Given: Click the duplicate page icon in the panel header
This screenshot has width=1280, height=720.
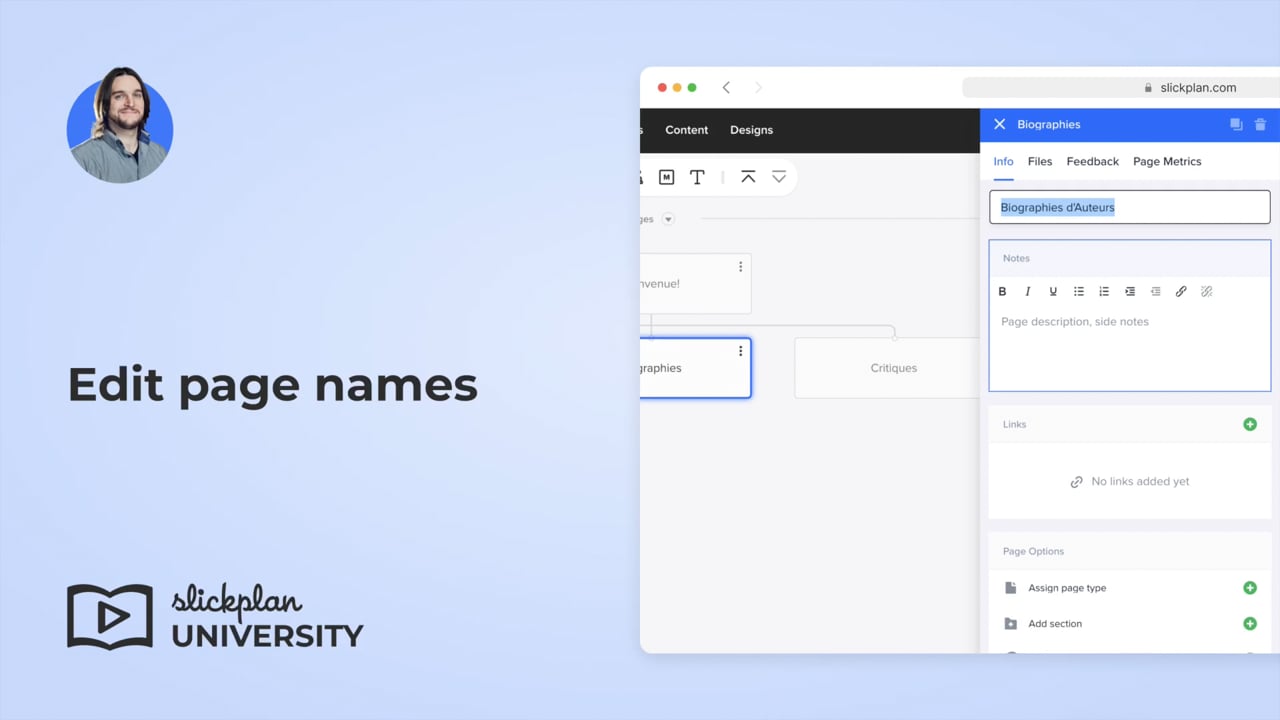Looking at the screenshot, I should (1236, 125).
